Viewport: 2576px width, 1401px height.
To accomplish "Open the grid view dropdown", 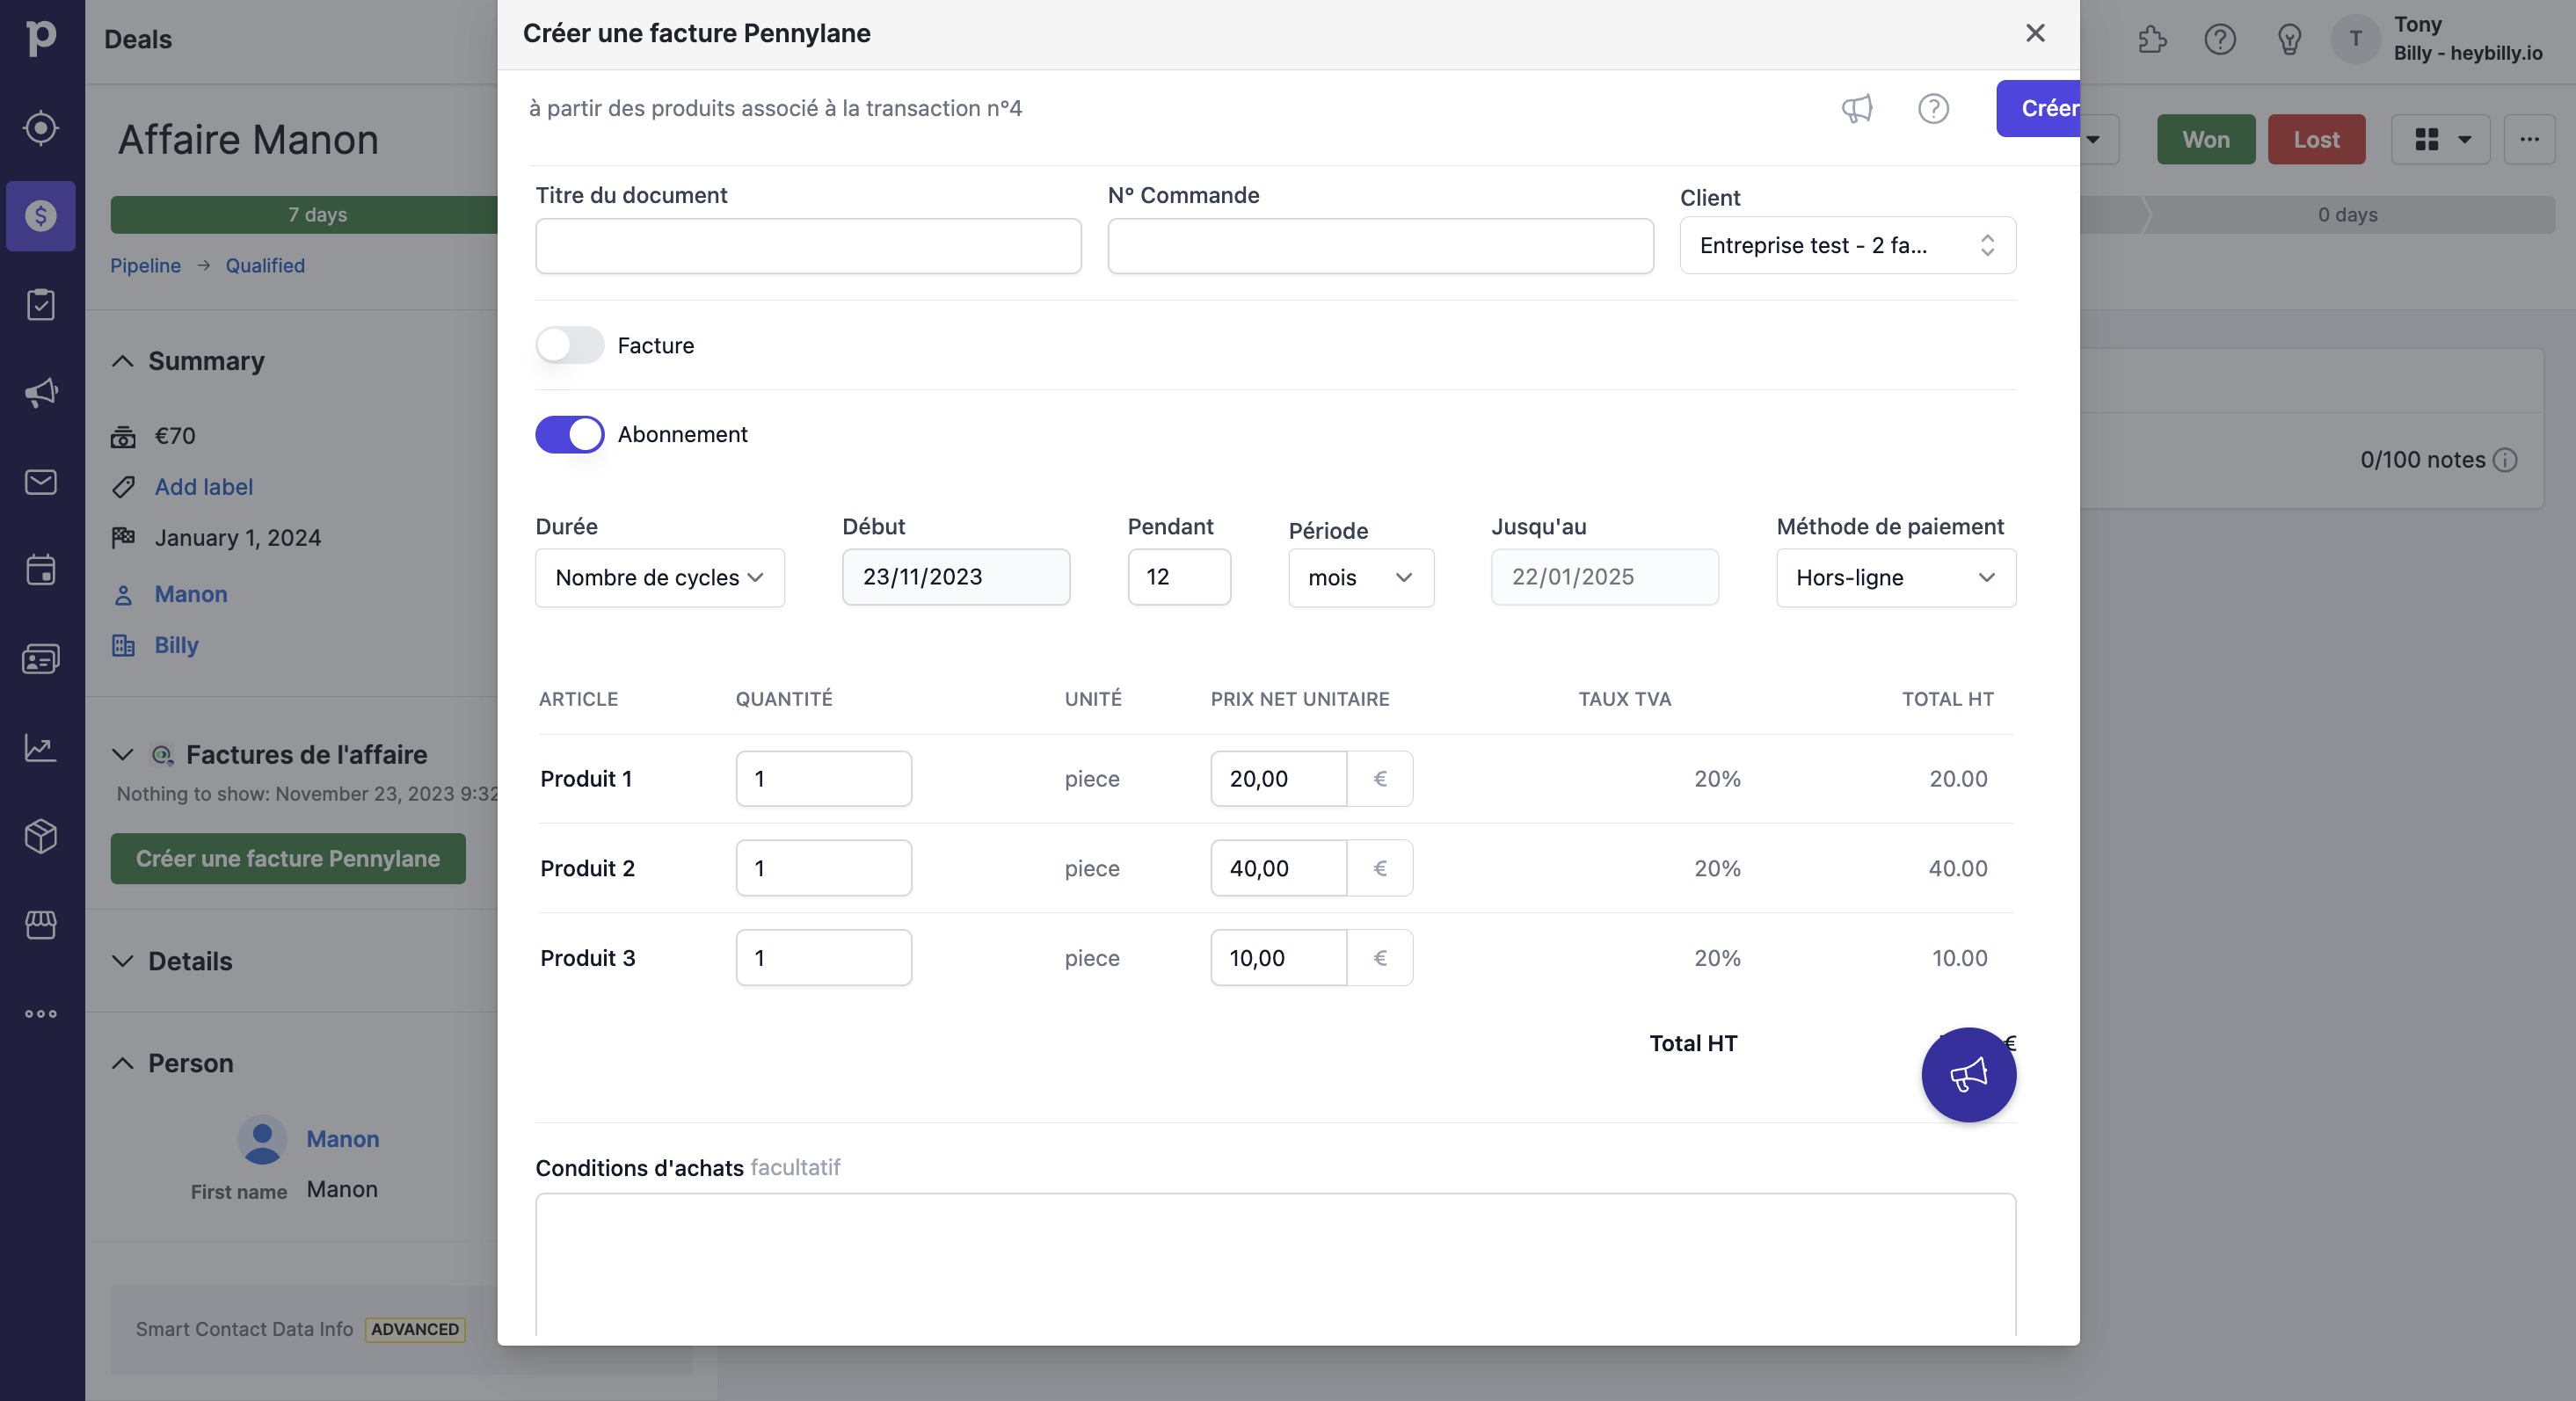I will click(x=2442, y=139).
